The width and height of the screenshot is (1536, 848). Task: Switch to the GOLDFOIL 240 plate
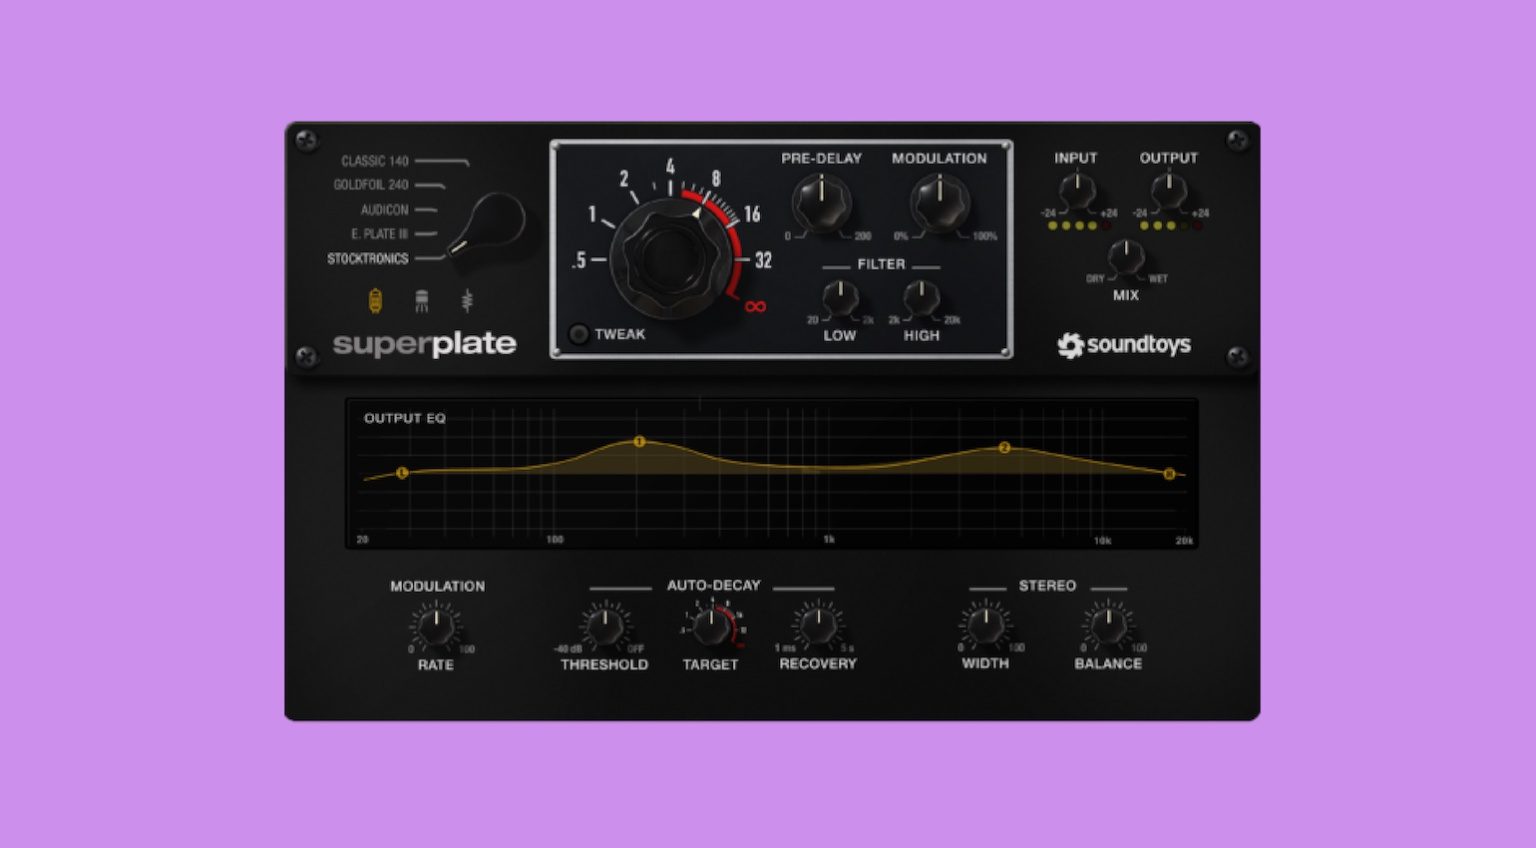(x=371, y=184)
